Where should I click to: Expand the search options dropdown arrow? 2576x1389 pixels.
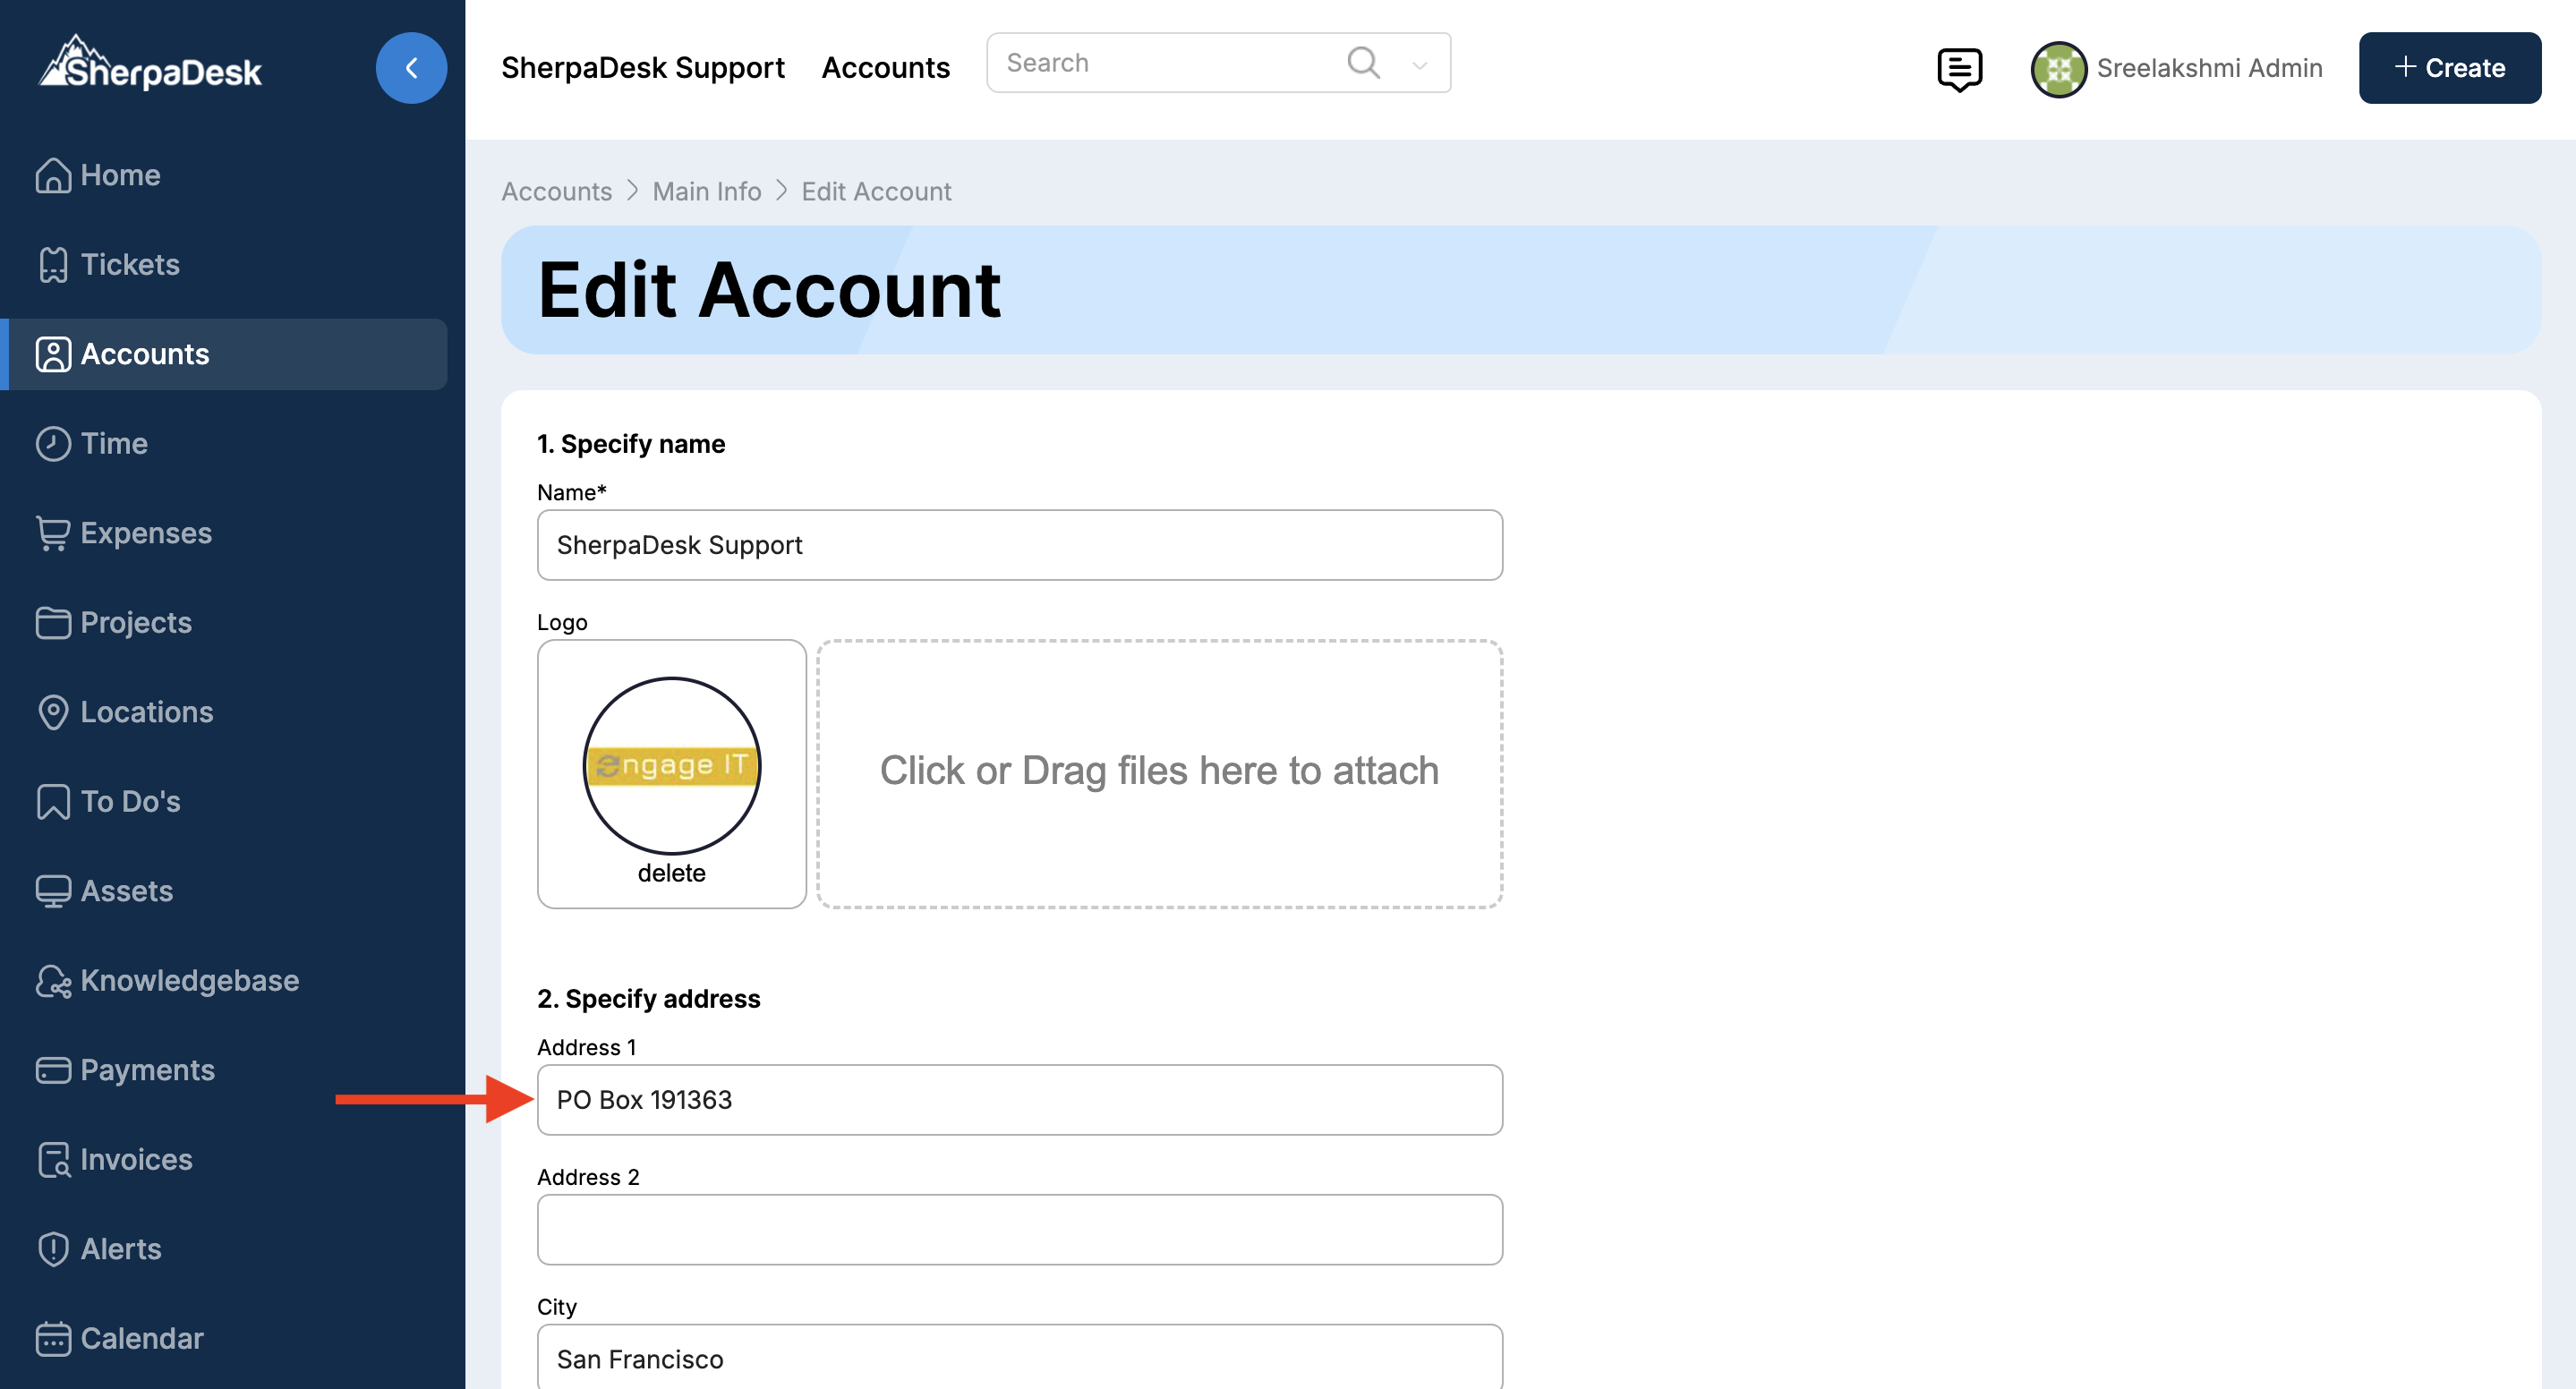[1419, 65]
